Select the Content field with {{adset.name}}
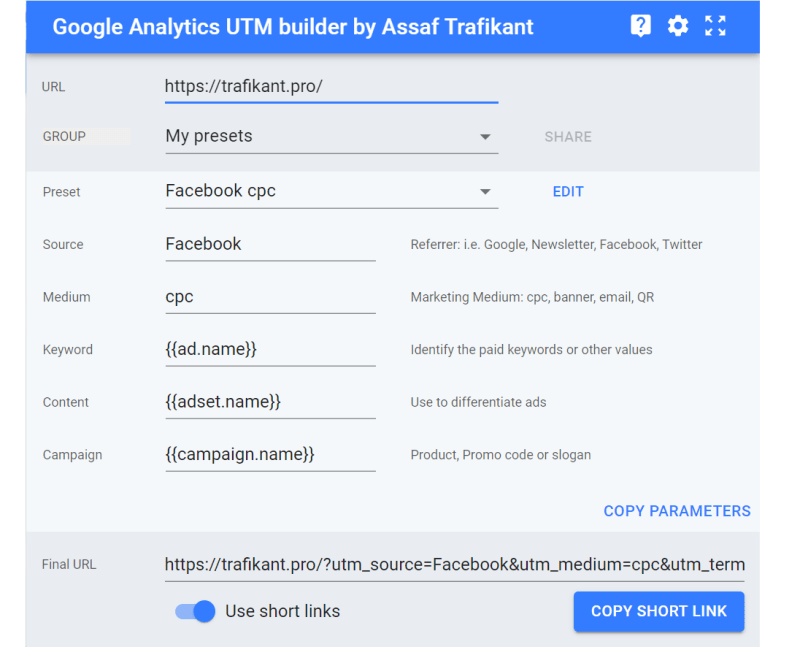 pos(270,402)
